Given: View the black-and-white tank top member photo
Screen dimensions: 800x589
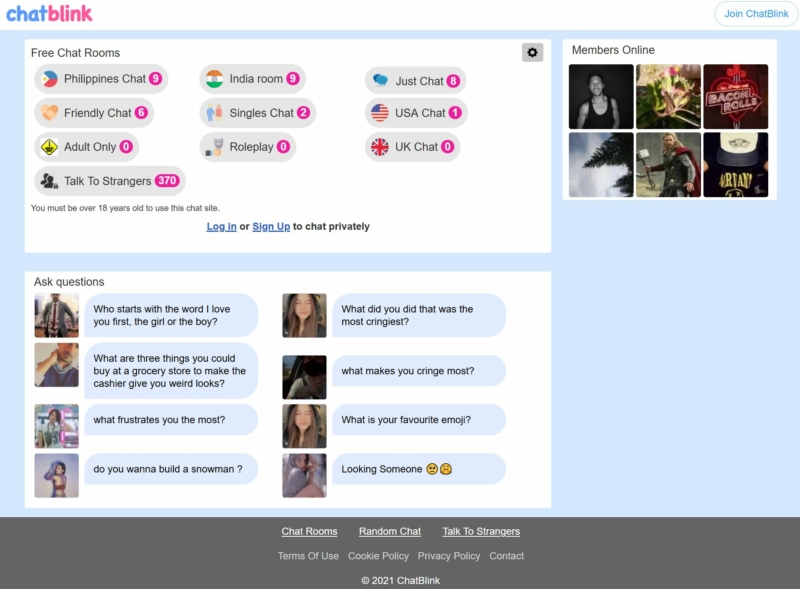Looking at the screenshot, I should (x=601, y=96).
